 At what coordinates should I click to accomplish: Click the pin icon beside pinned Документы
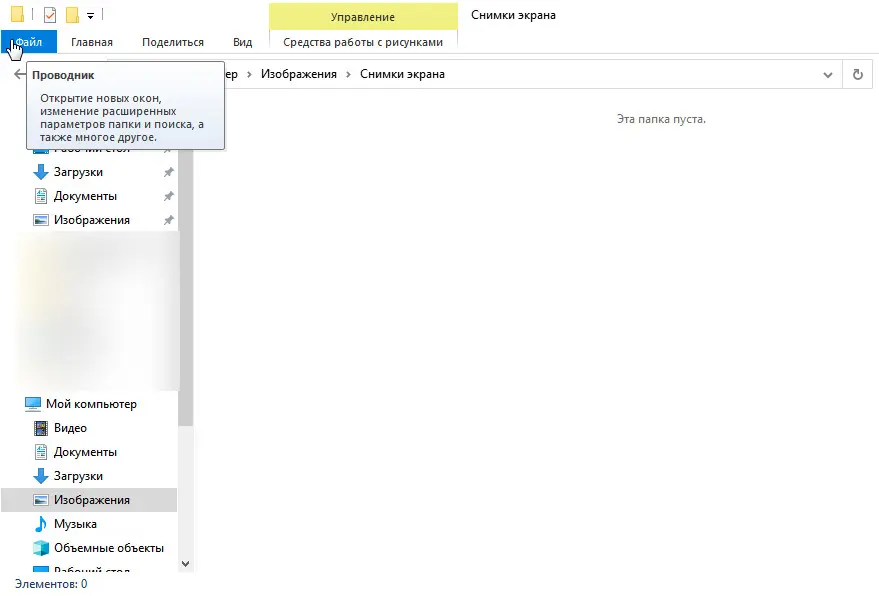(x=168, y=196)
